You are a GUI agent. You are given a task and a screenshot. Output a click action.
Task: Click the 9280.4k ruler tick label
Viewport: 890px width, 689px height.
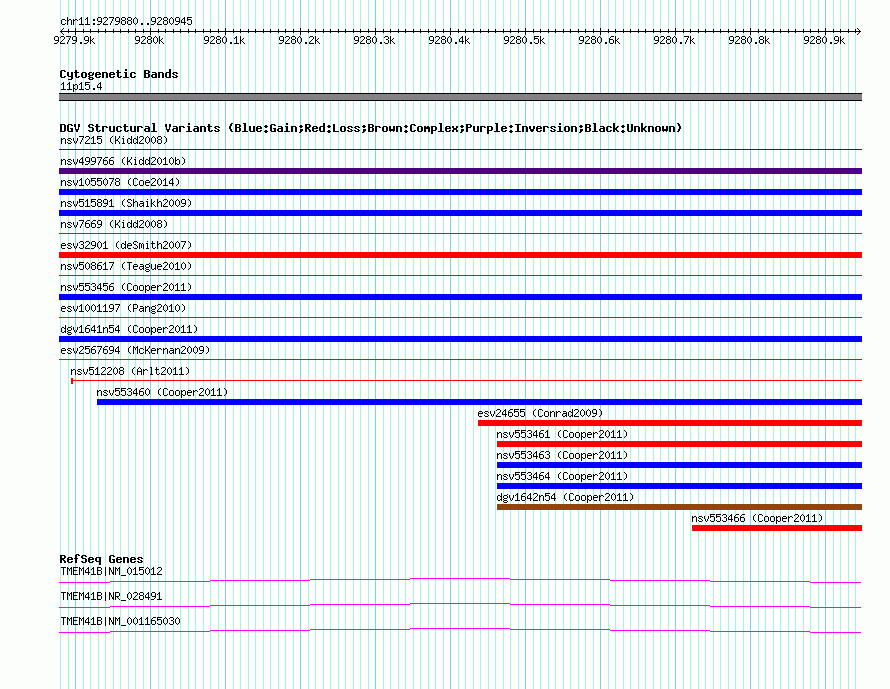[449, 40]
